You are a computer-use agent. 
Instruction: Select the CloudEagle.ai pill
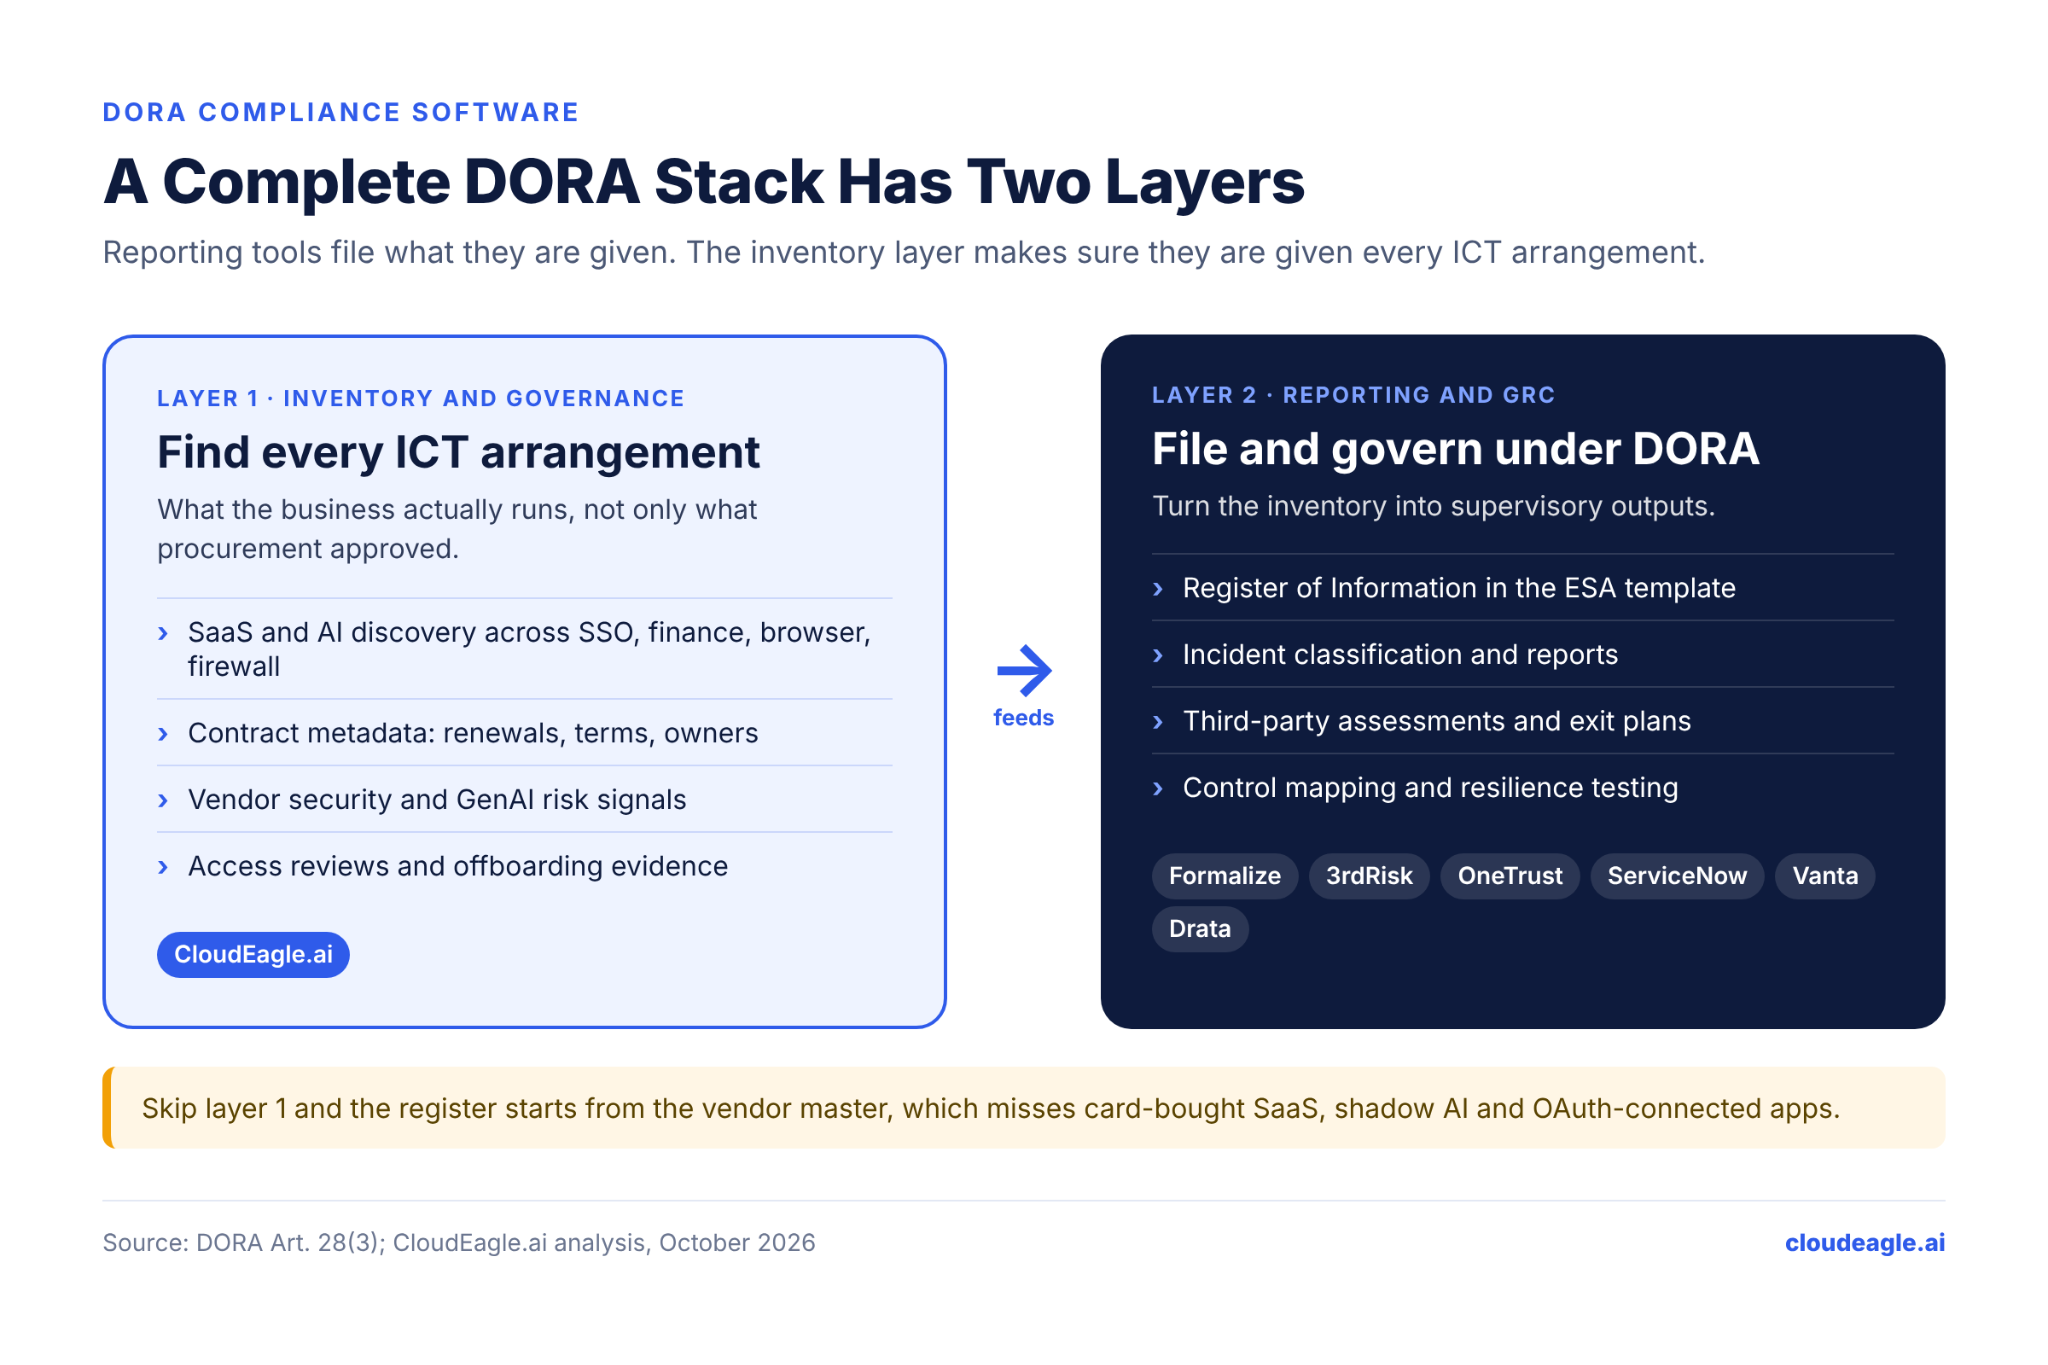(x=253, y=954)
